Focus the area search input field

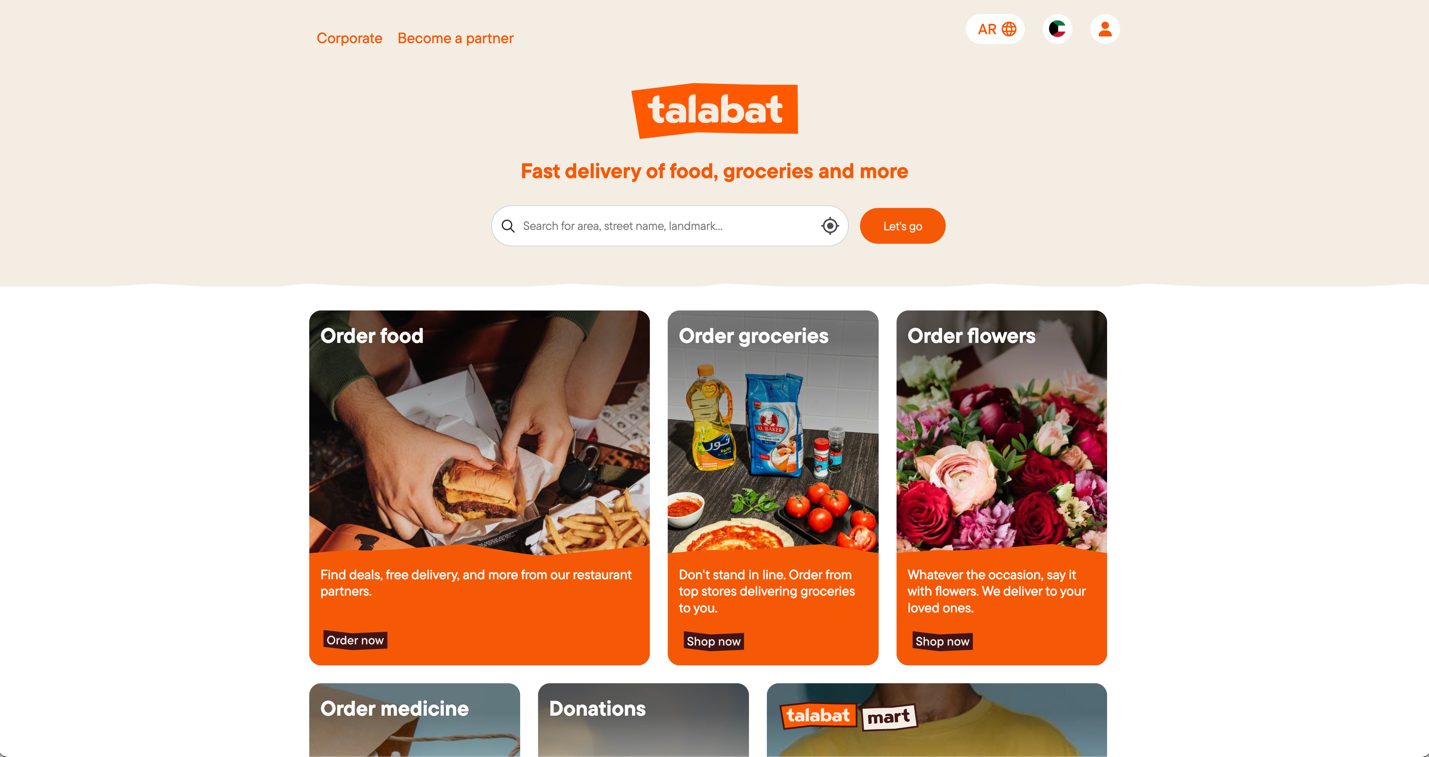click(x=669, y=226)
